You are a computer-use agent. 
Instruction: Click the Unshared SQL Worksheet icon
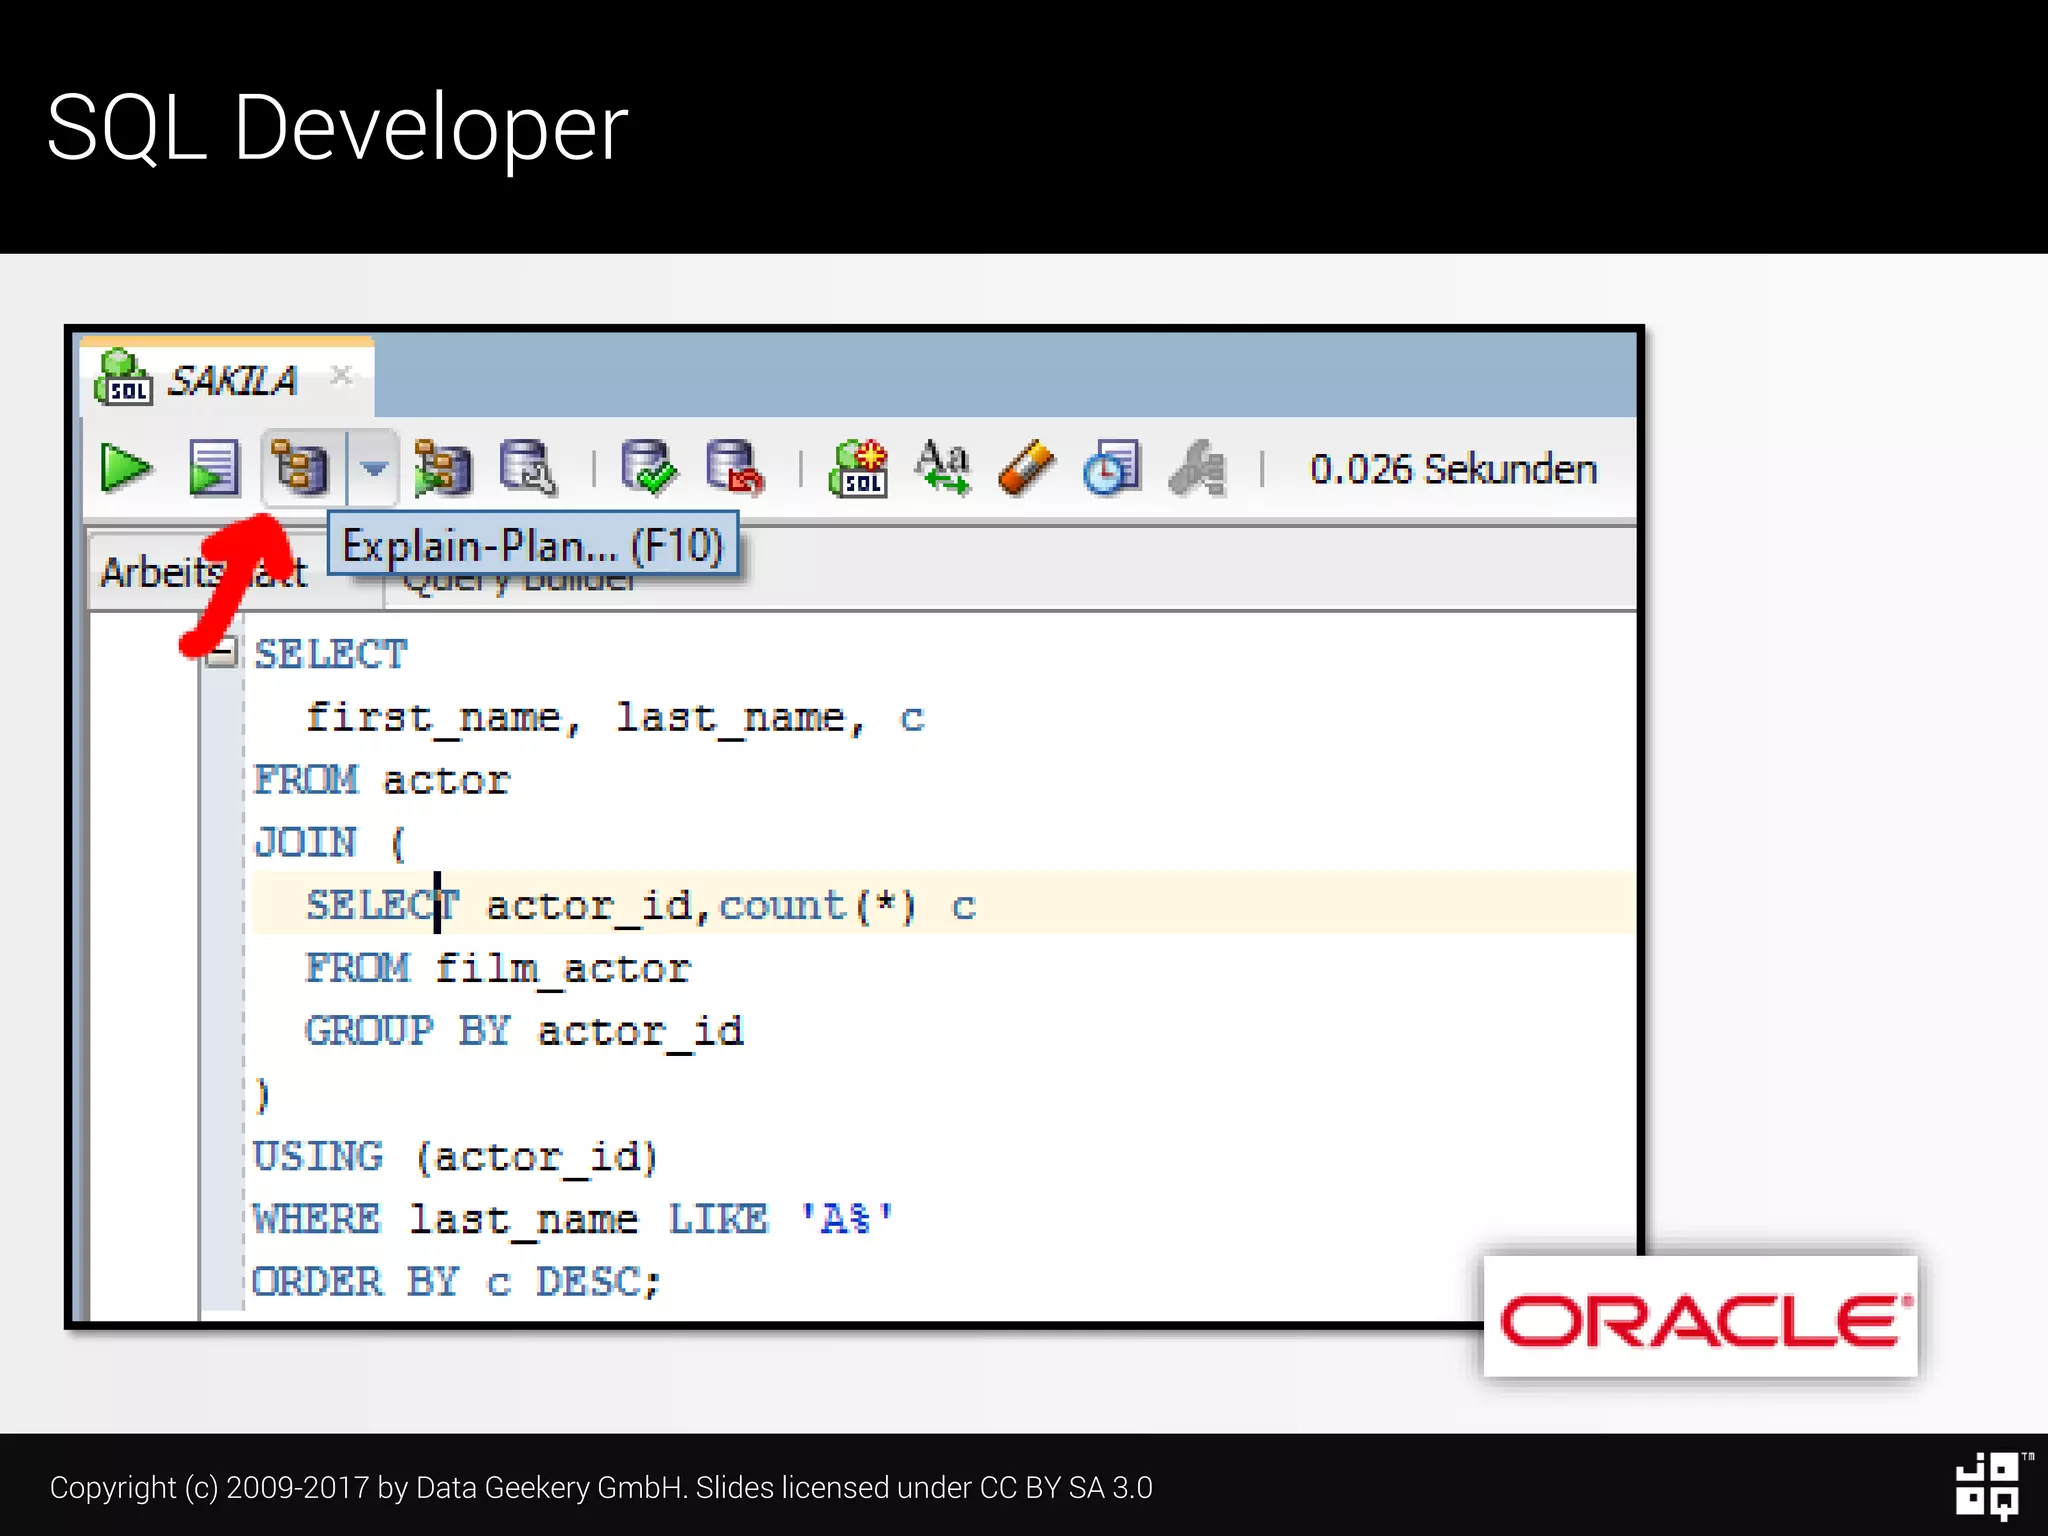(858, 468)
